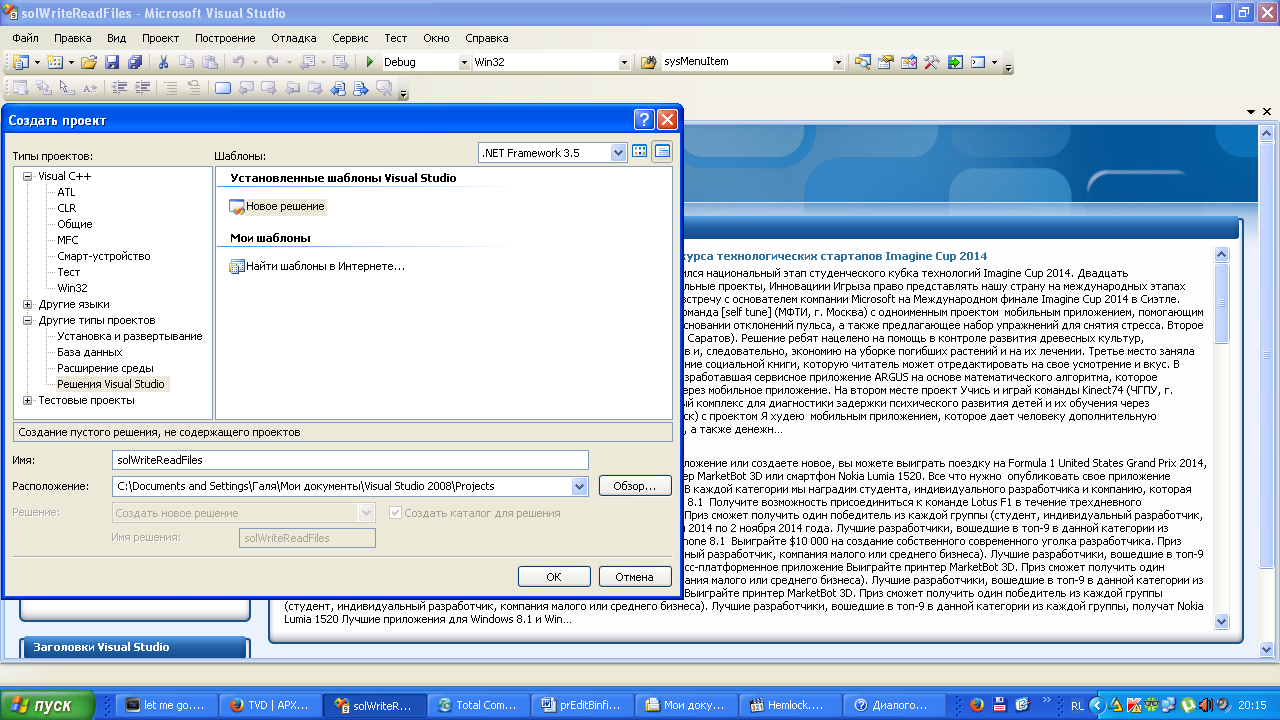This screenshot has height=720, width=1280.
Task: Open the Properties Window toolbar icon
Action: [x=885, y=62]
